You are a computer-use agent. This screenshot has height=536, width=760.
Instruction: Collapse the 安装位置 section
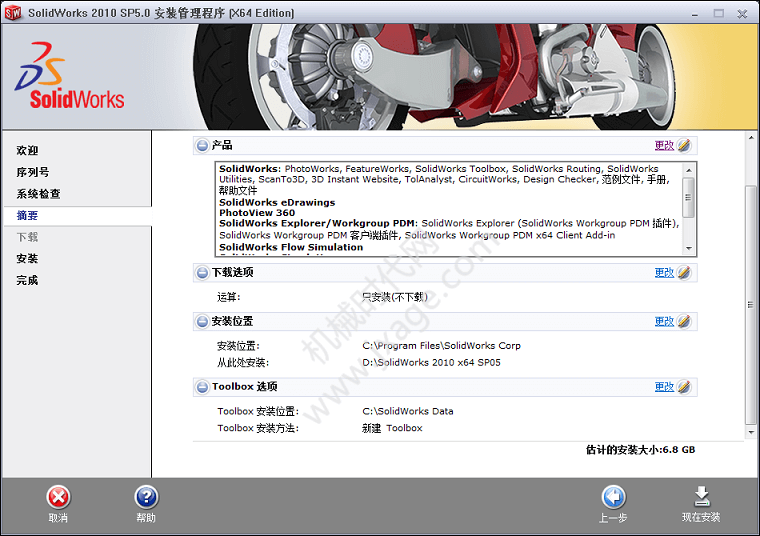point(202,321)
